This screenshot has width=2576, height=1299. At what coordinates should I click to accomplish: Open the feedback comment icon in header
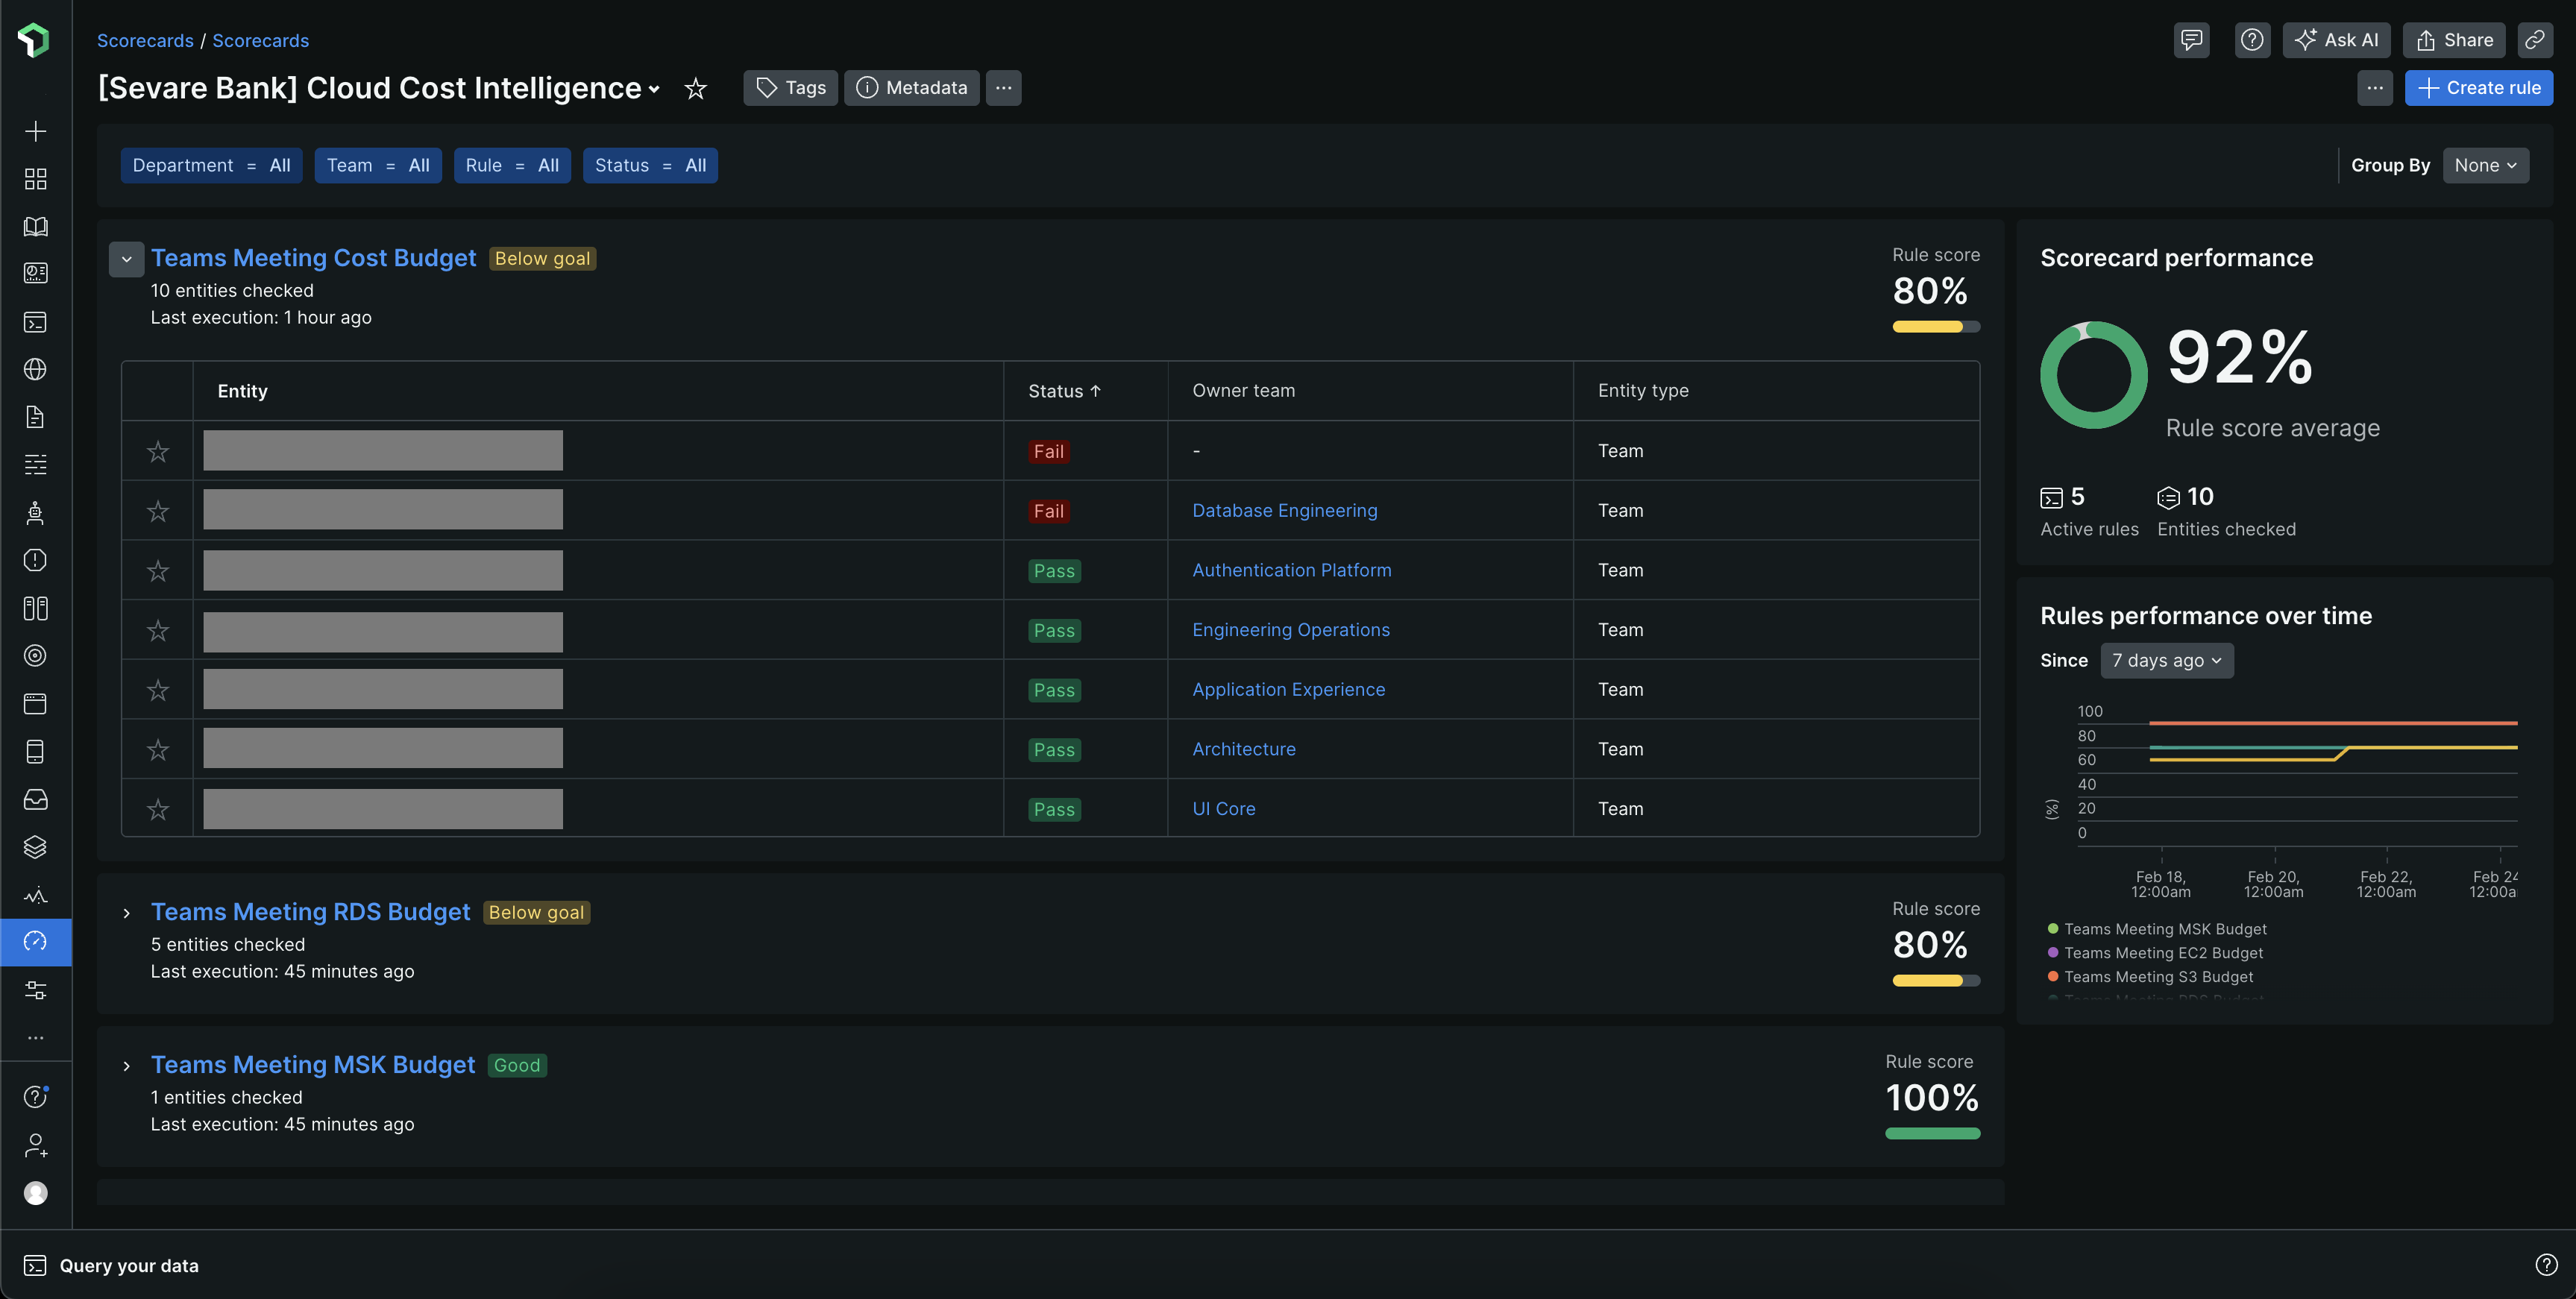[2191, 40]
